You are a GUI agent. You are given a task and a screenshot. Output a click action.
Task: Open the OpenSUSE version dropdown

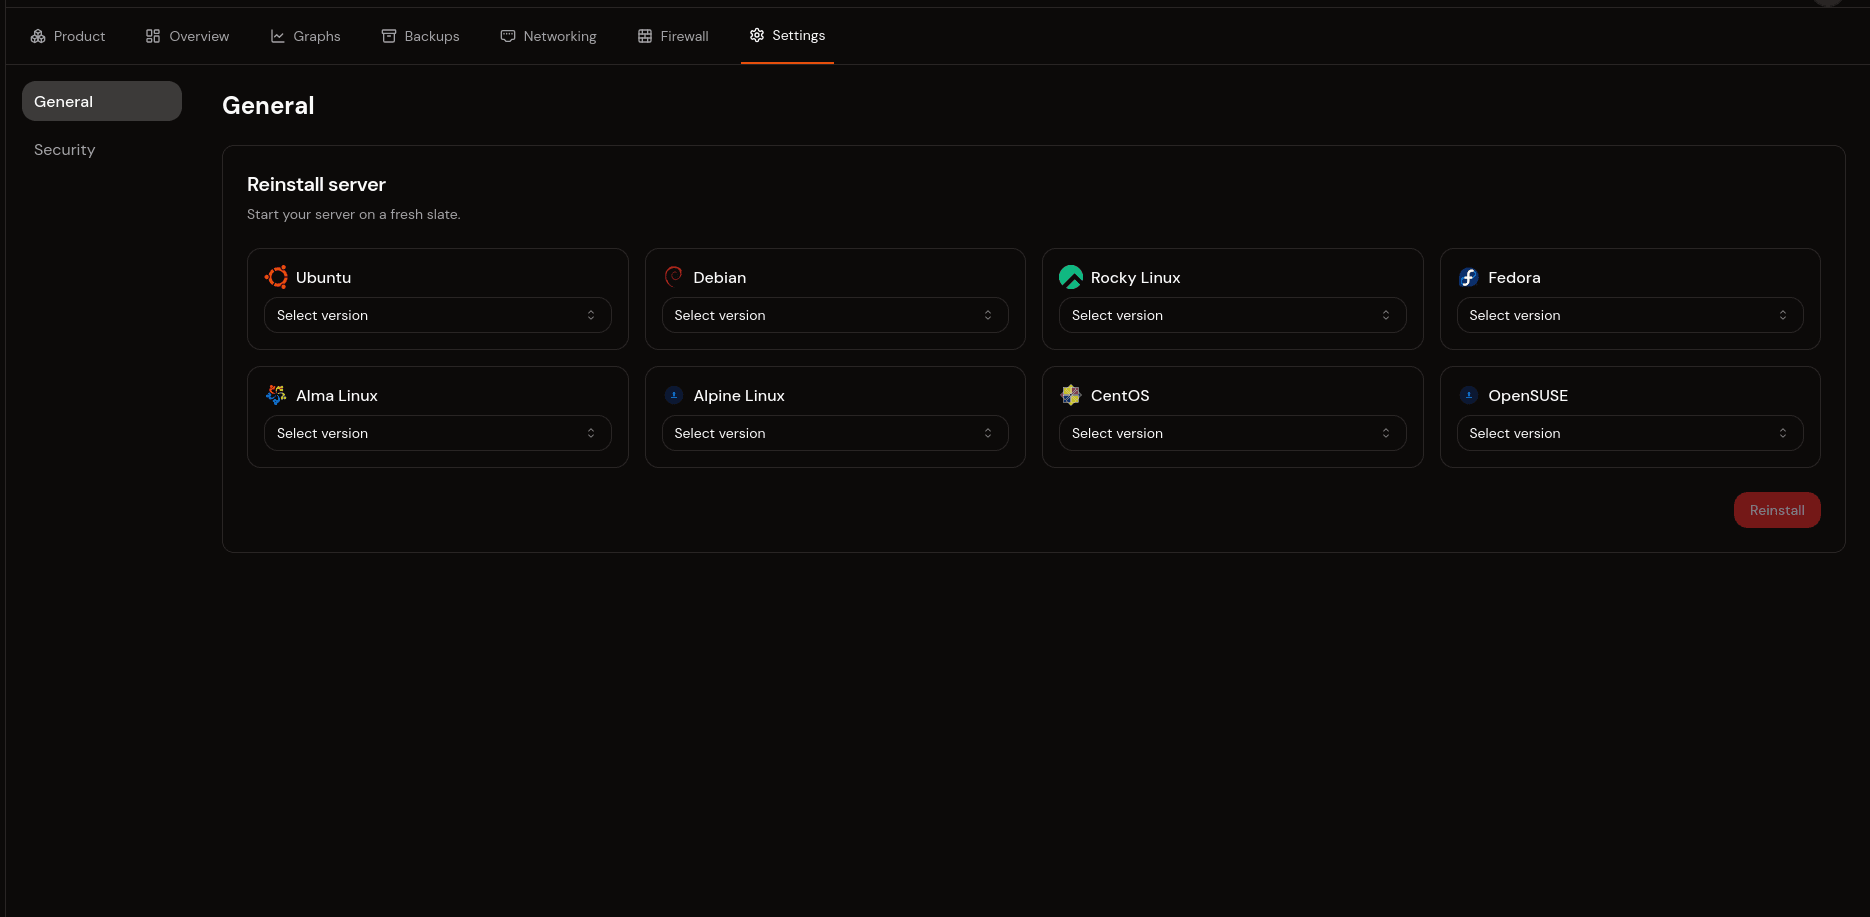click(1630, 433)
